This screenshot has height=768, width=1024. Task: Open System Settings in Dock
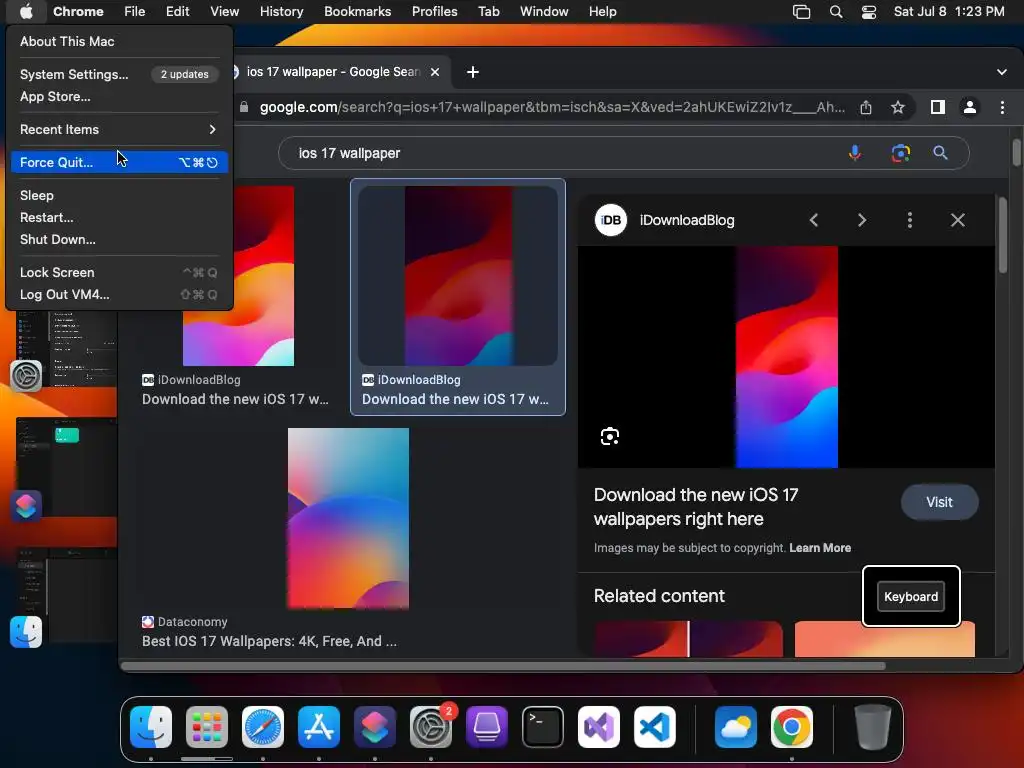pos(431,727)
